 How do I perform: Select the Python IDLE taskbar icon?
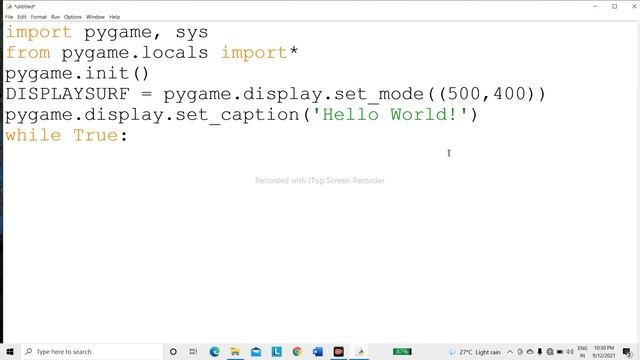360,351
